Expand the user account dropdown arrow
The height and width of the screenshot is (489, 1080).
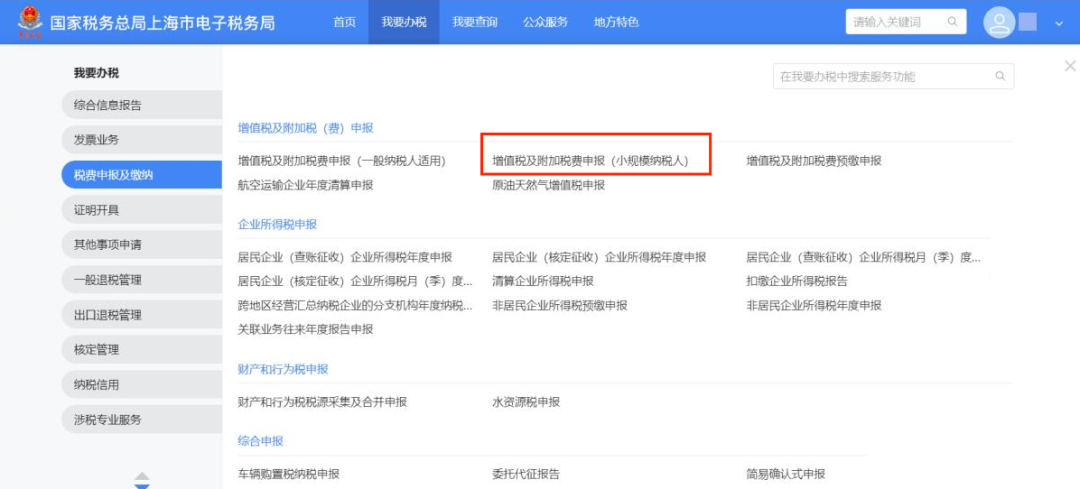point(1059,23)
